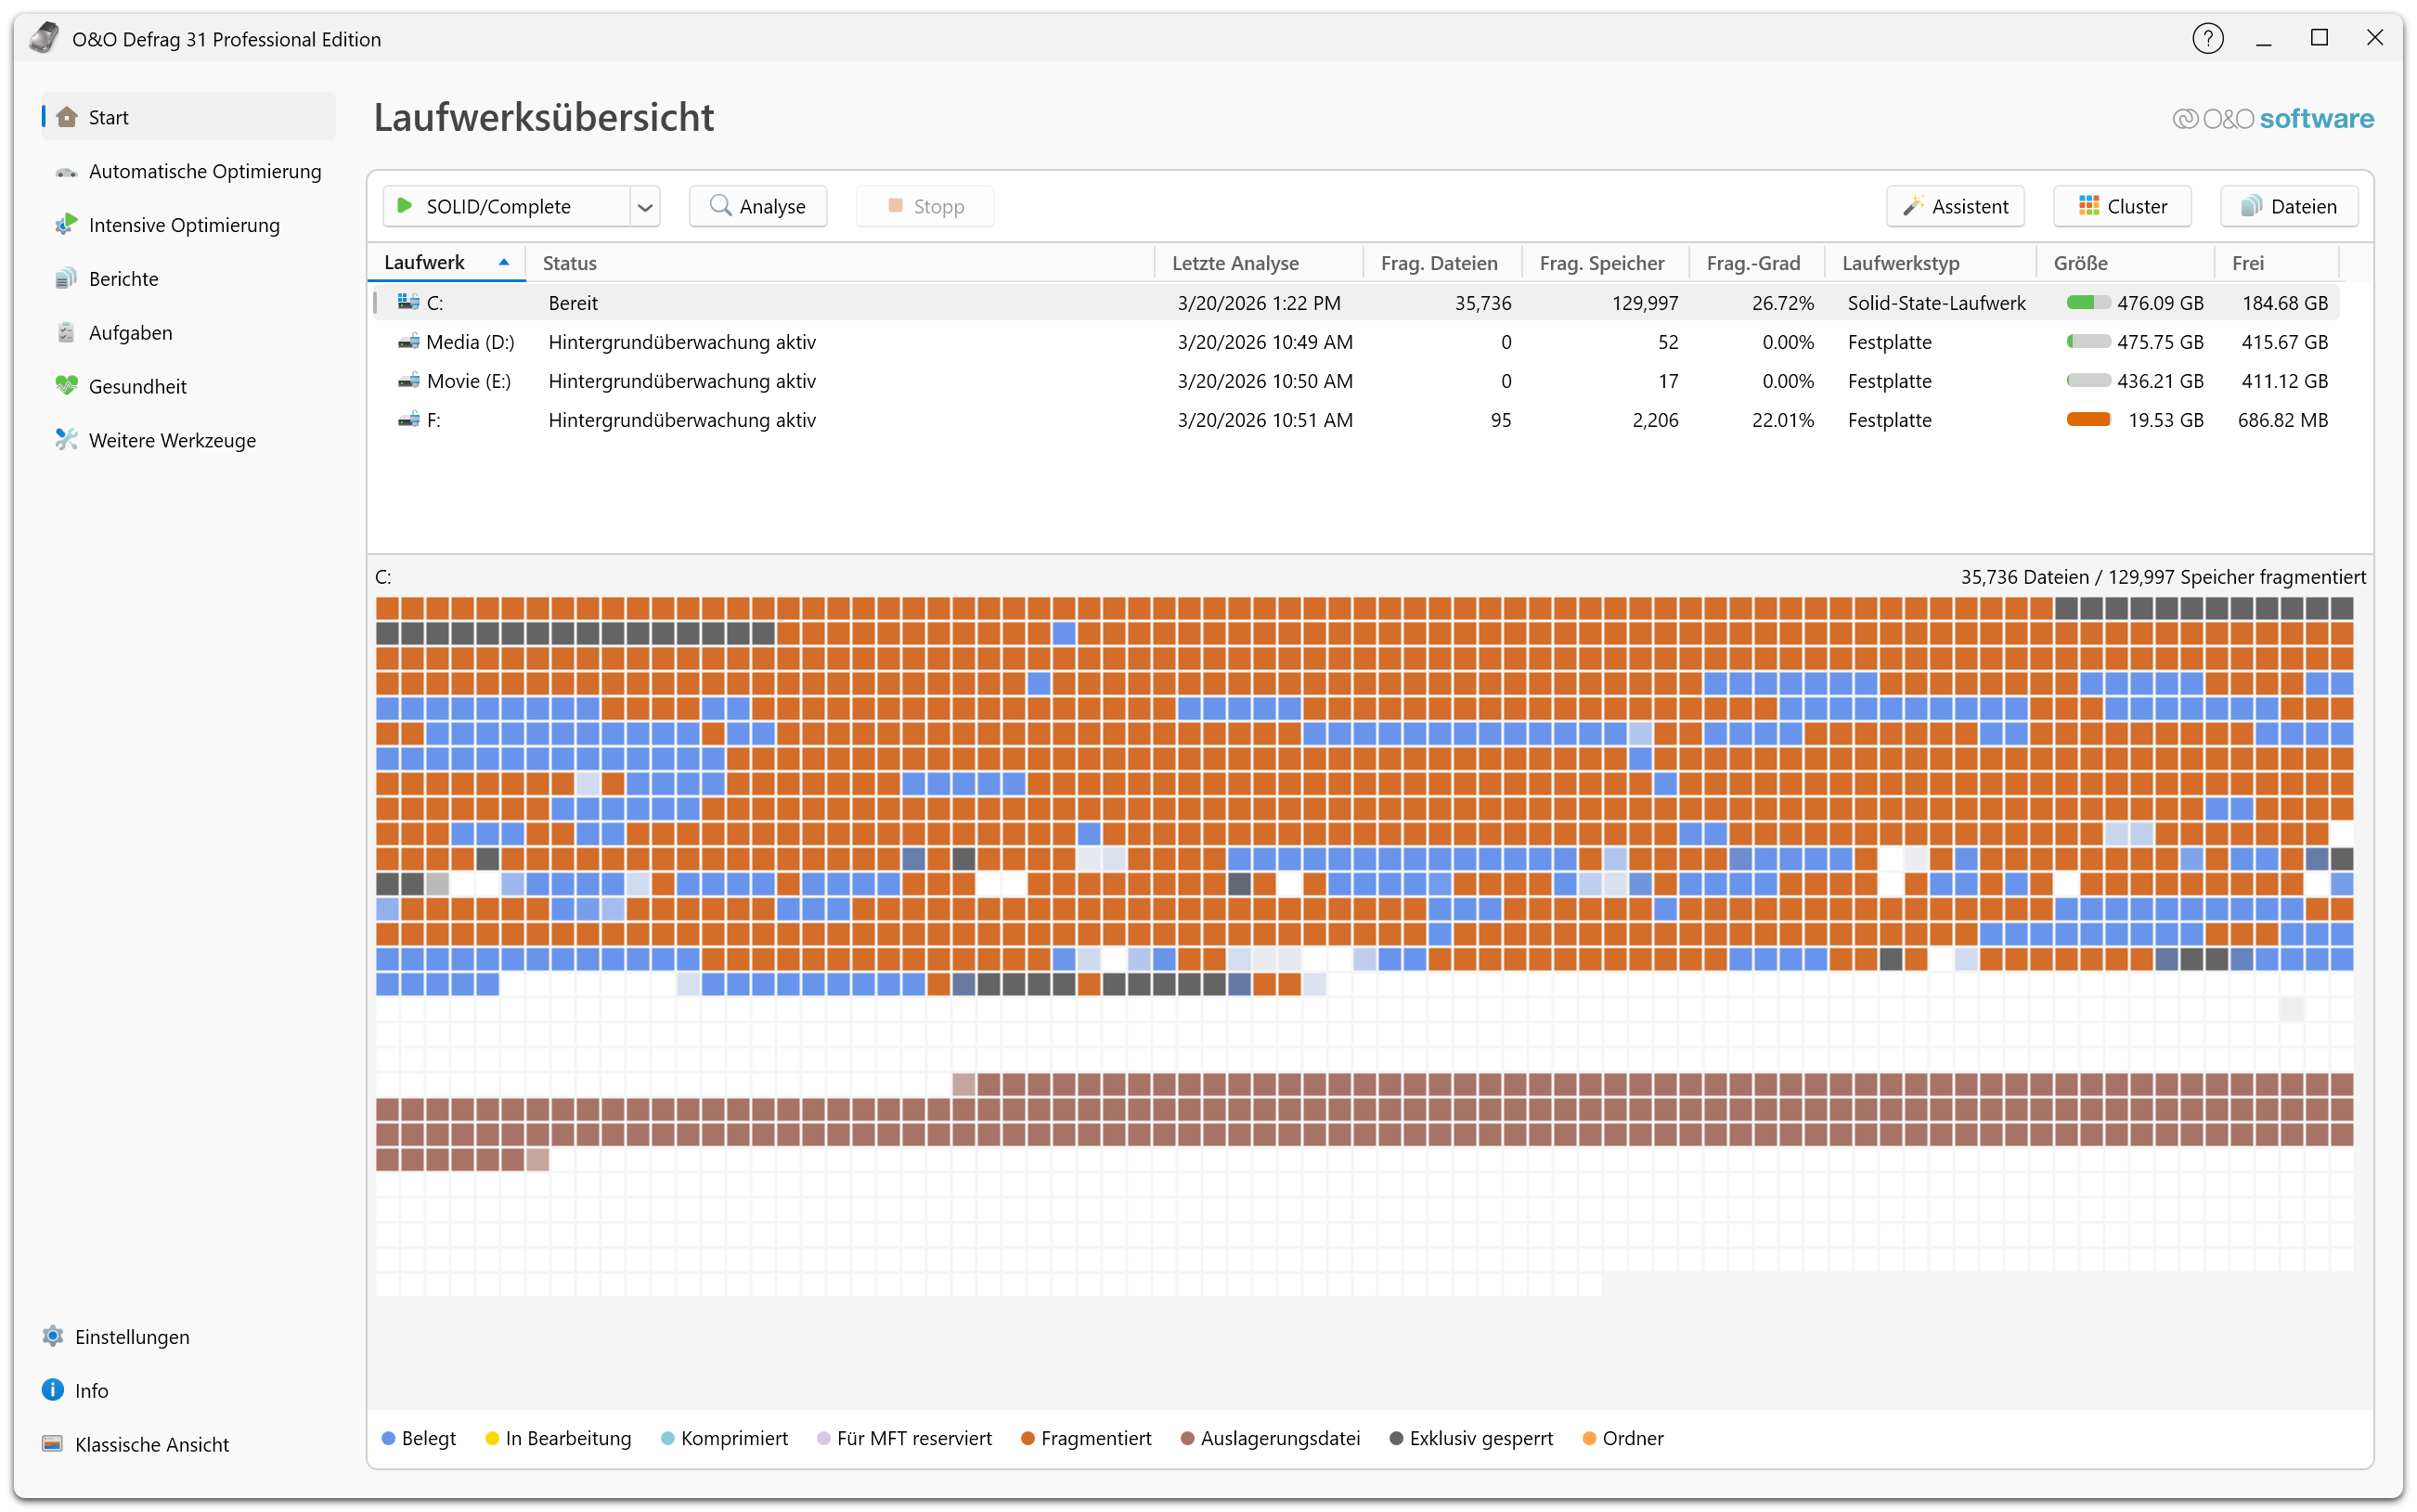Open Weitere Werkzeuge tools

[x=172, y=441]
